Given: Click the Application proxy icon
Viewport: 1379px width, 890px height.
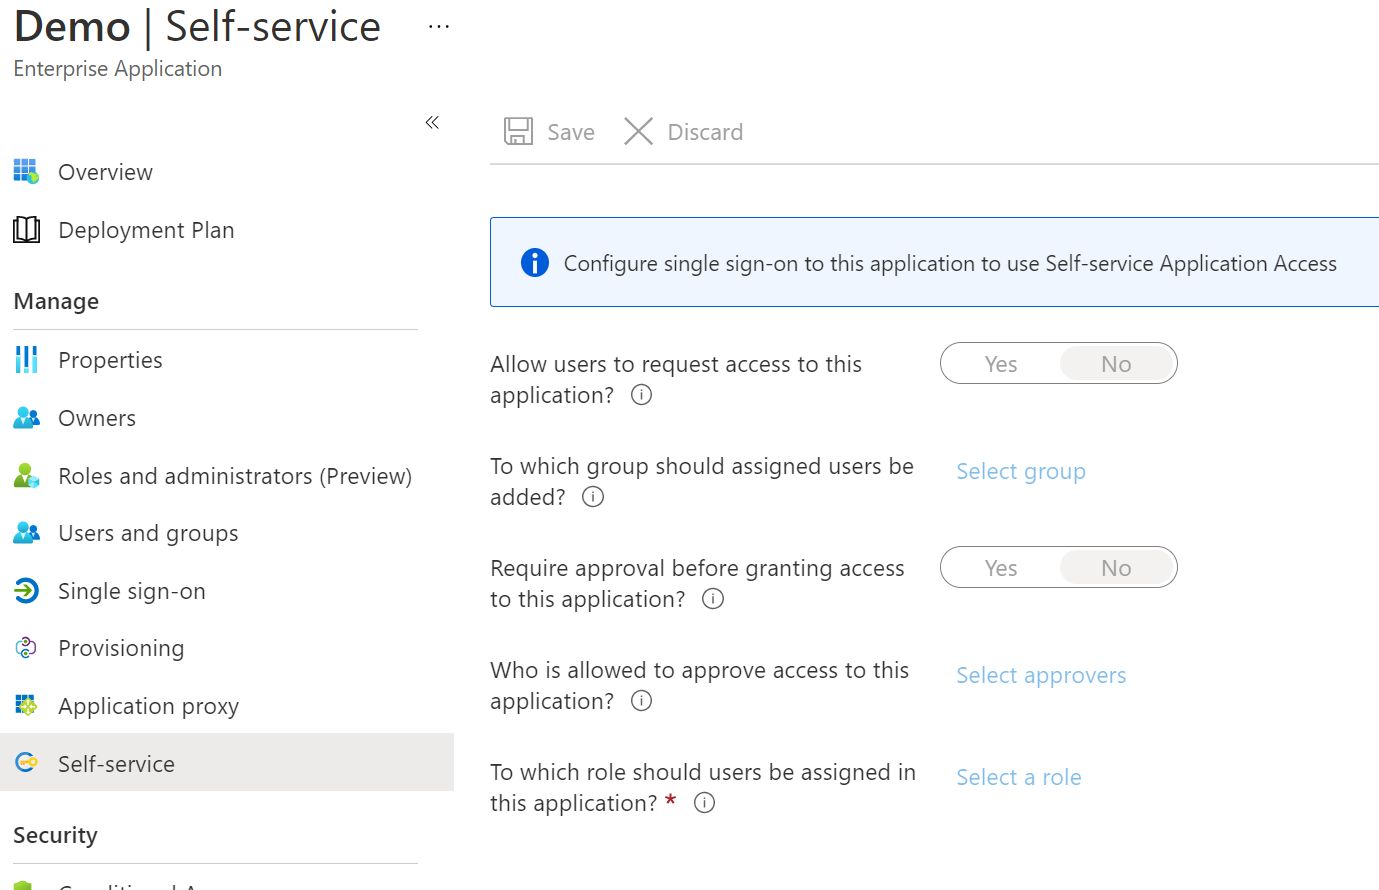Looking at the screenshot, I should click(26, 706).
